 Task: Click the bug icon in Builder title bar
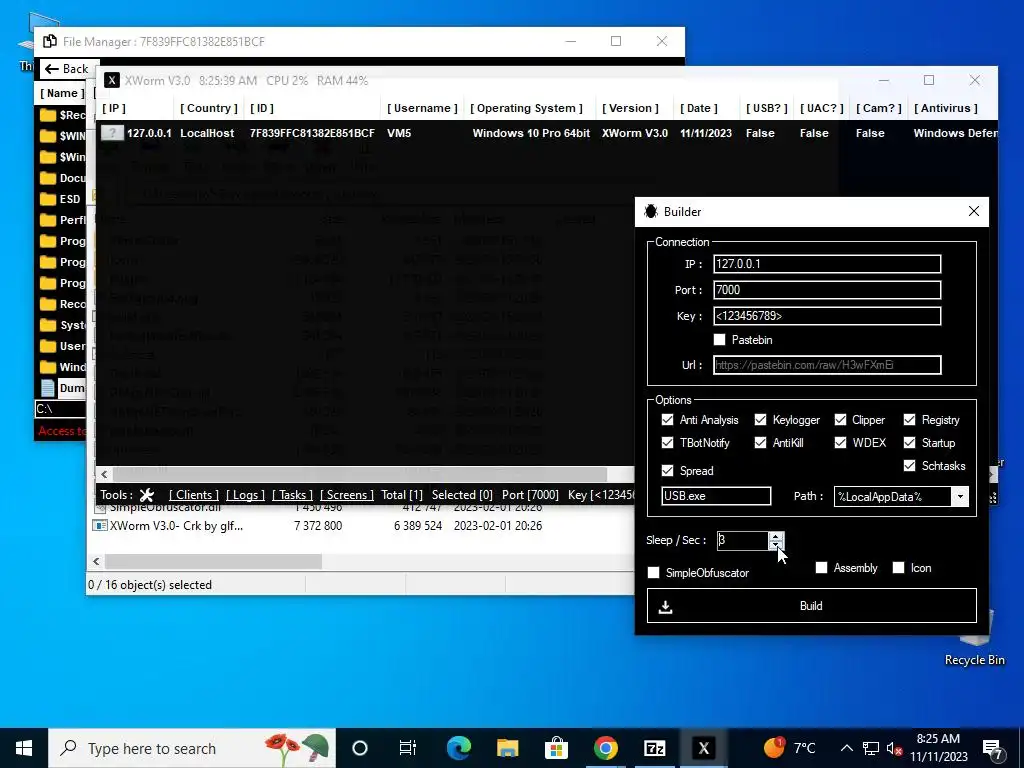click(650, 212)
